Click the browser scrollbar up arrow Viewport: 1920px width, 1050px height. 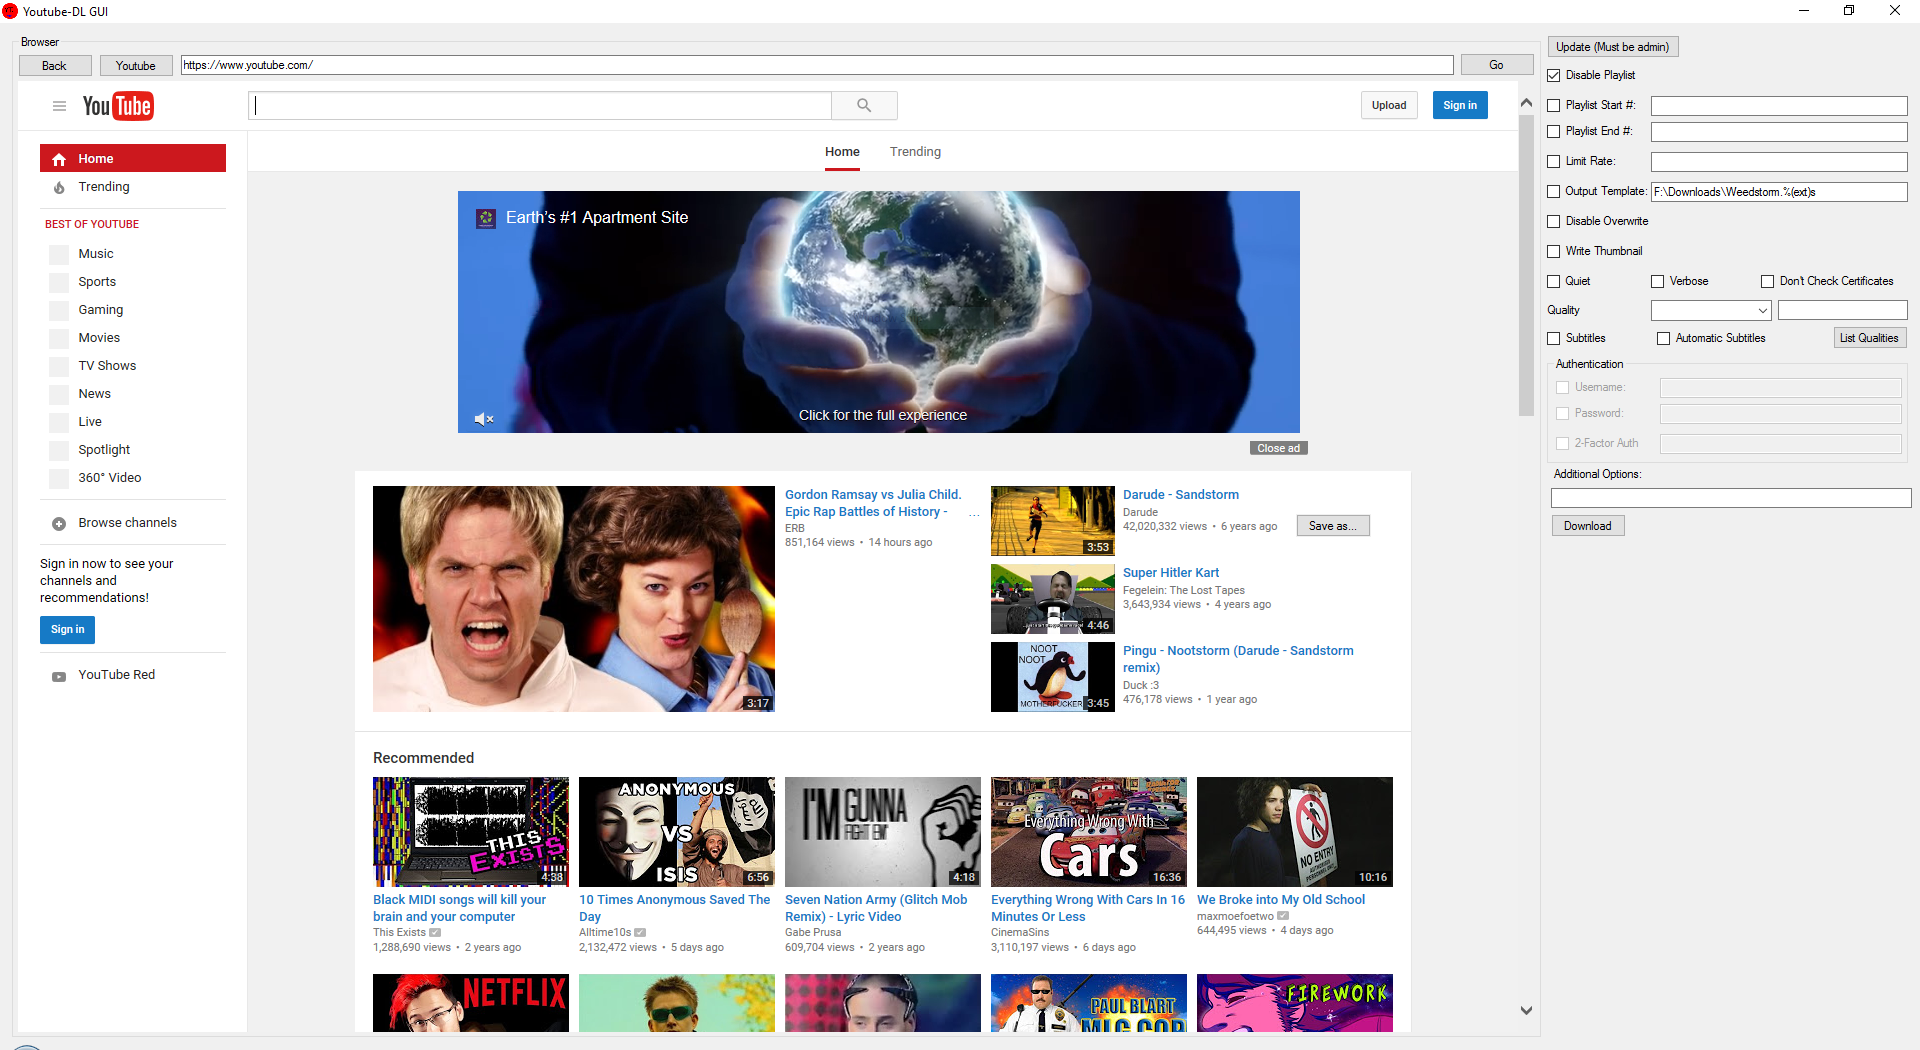[x=1526, y=103]
